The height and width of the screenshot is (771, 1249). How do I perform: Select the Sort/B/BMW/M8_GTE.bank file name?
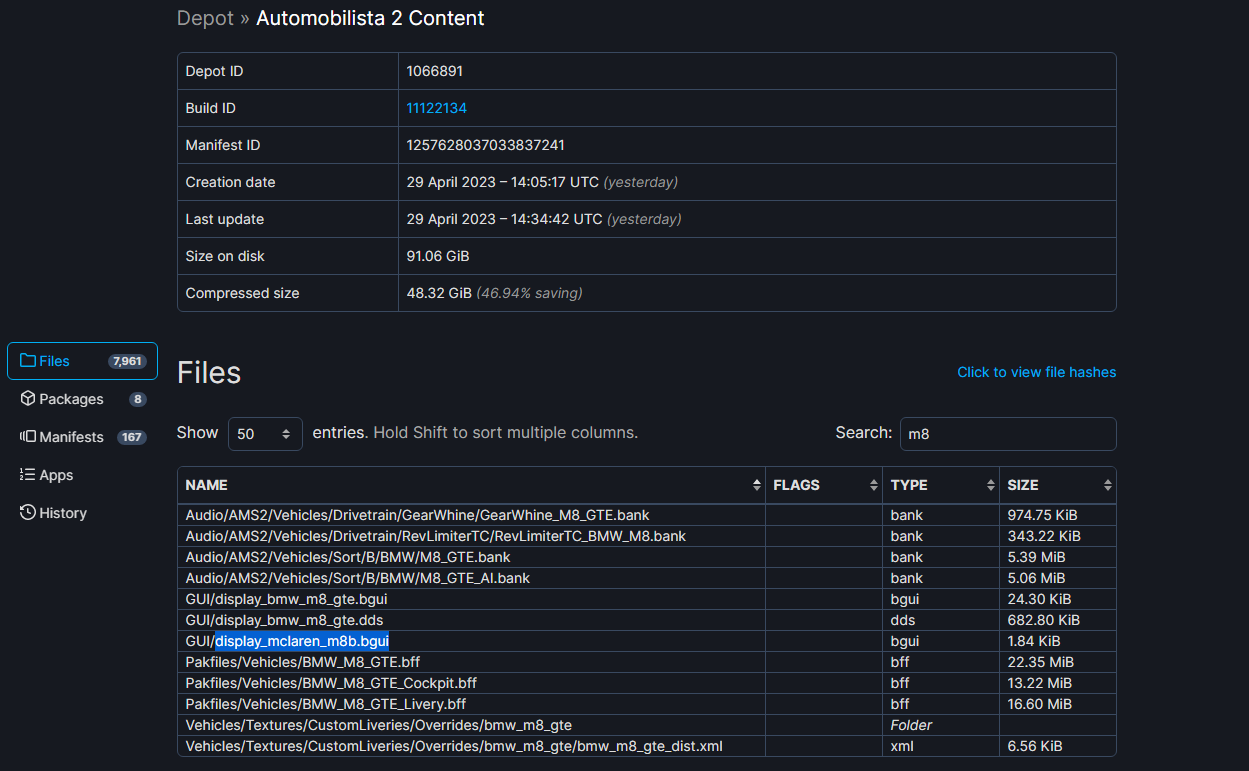click(348, 557)
